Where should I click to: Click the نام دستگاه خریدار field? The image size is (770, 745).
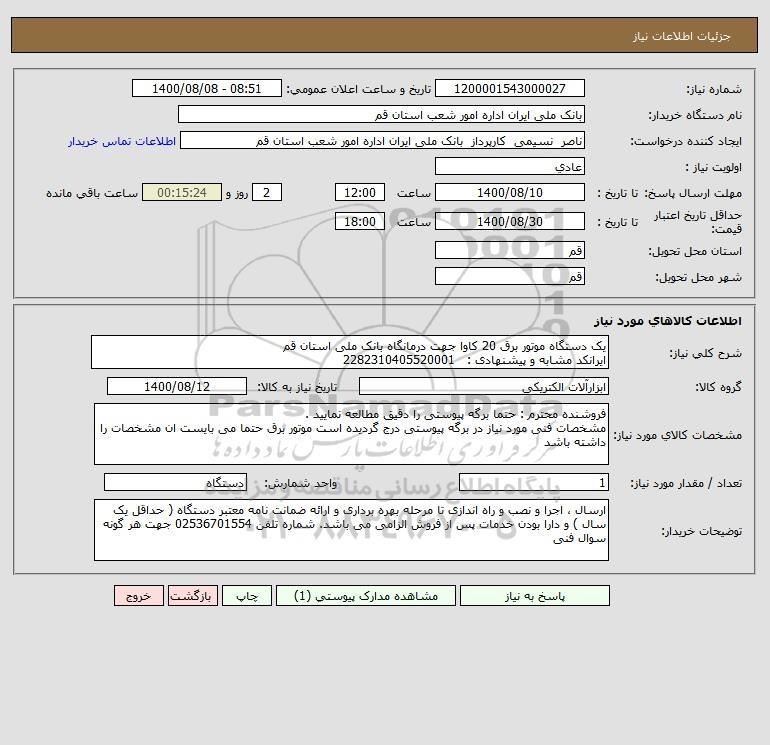[381, 114]
